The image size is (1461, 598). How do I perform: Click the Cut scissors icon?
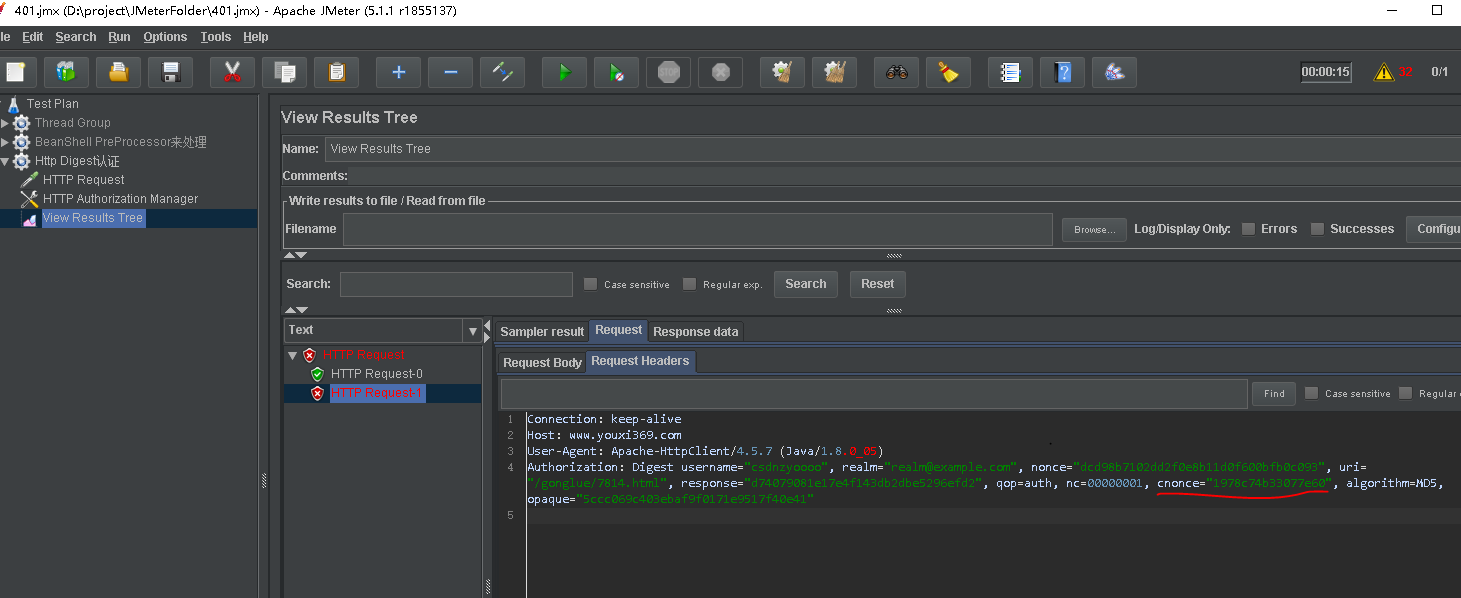(x=232, y=72)
